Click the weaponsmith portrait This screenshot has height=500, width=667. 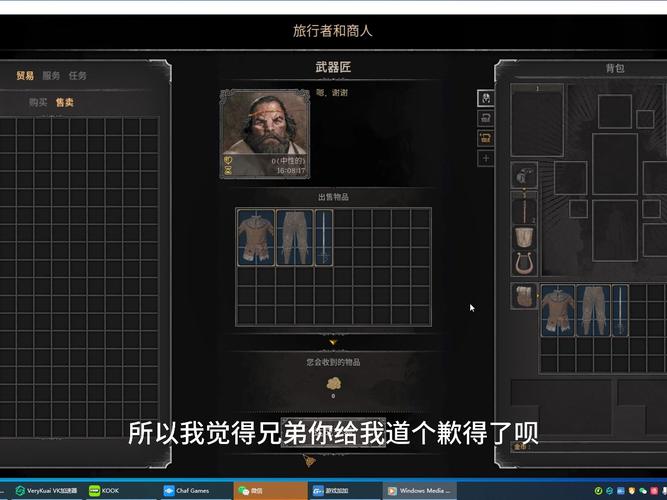tap(265, 134)
